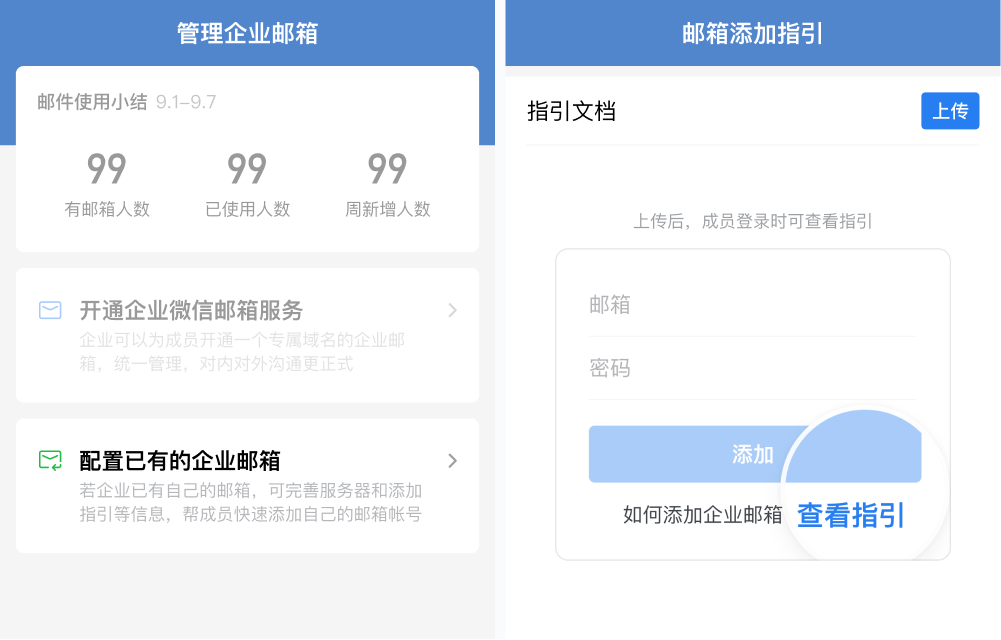Click the 管理企业邮箱 header title
The image size is (1001, 640).
(248, 33)
